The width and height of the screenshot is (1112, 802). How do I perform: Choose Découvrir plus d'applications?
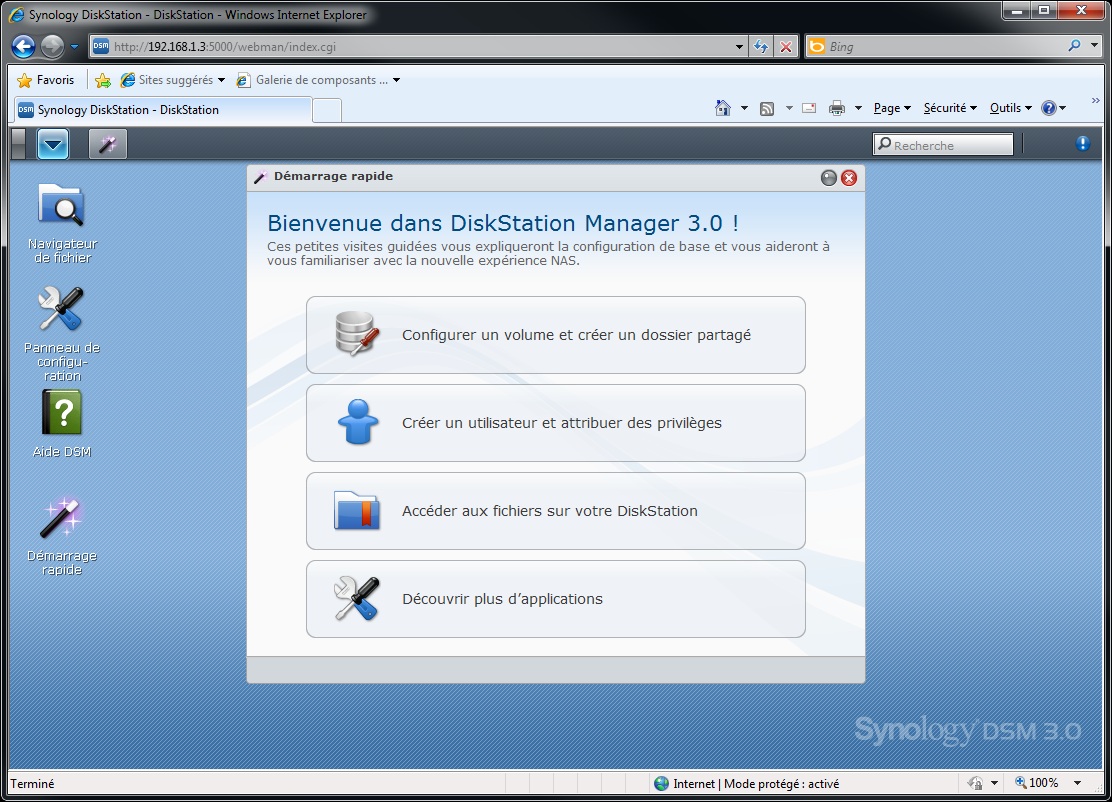pos(555,598)
